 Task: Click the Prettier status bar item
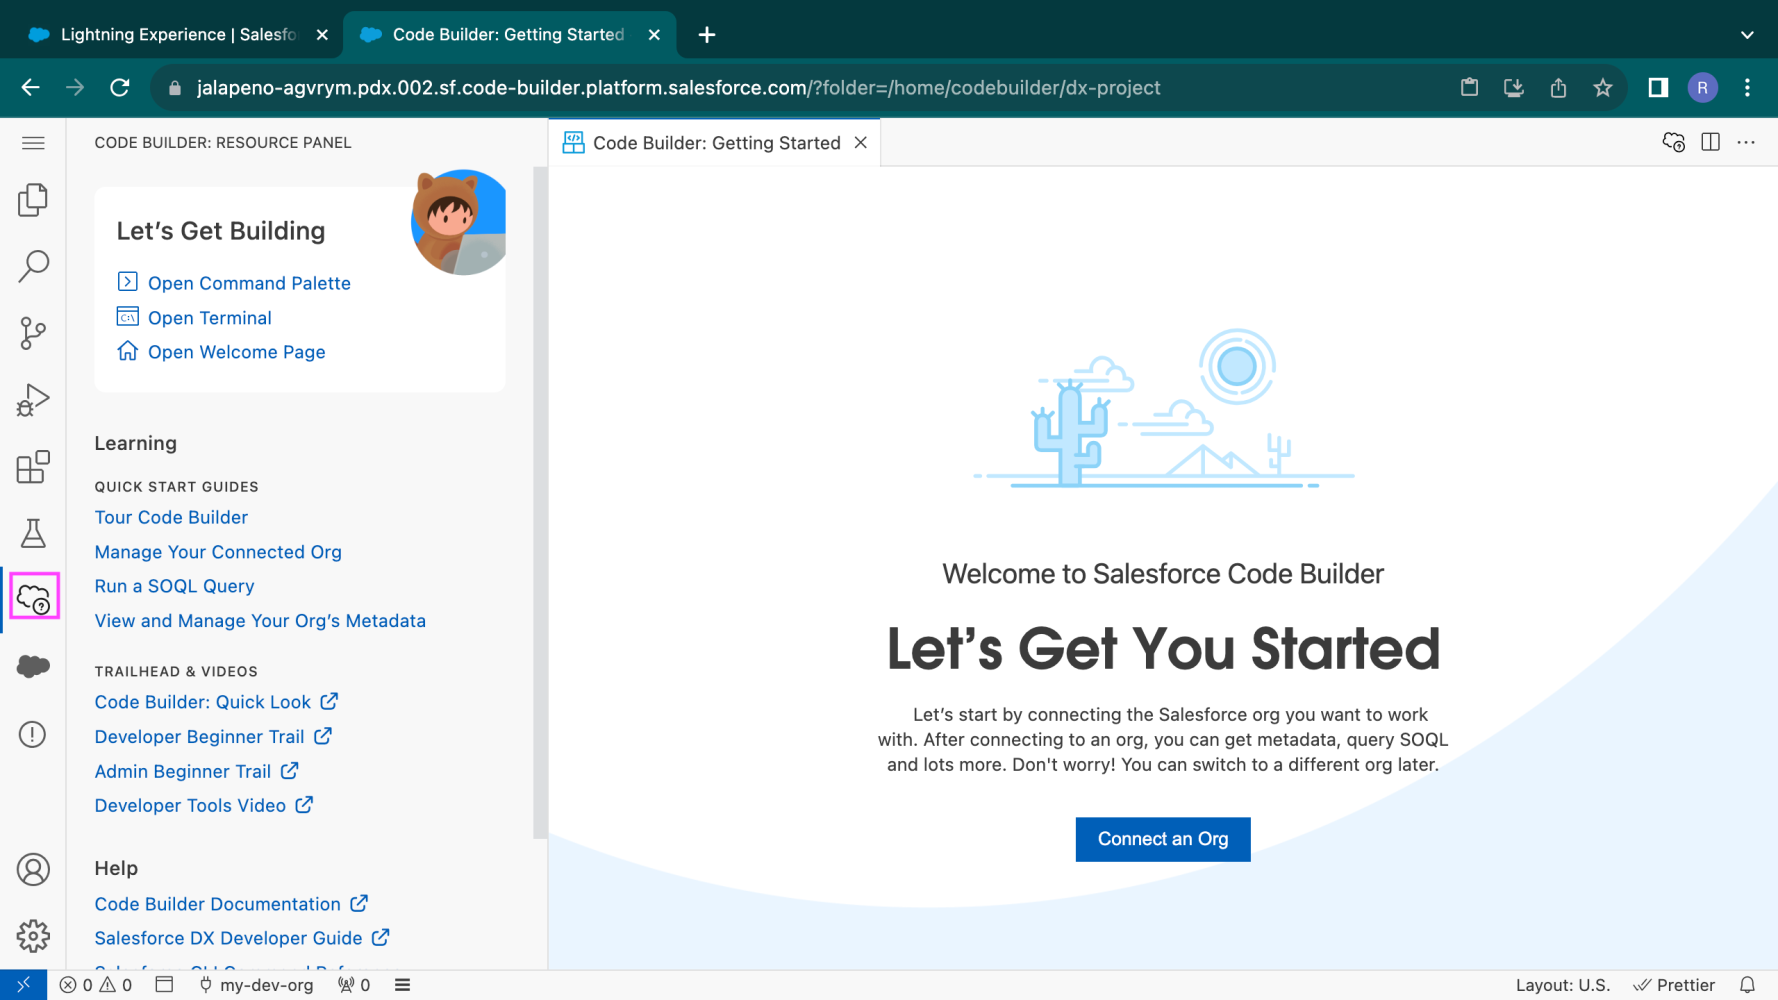coord(1674,985)
